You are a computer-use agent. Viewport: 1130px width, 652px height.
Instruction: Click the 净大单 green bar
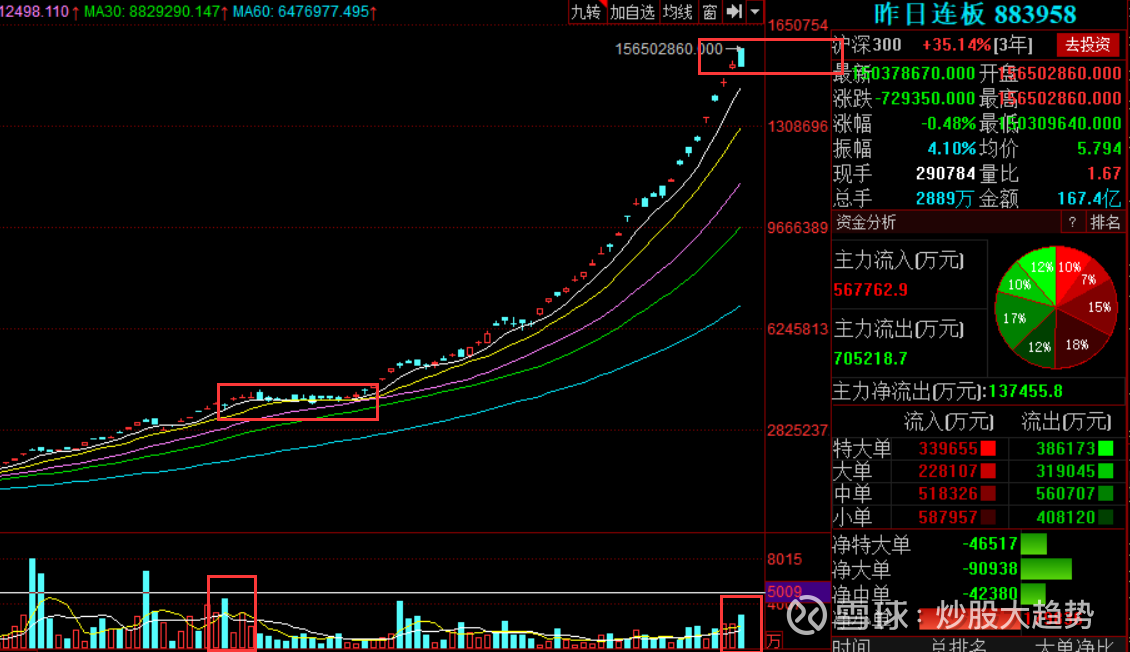[x=1045, y=569]
